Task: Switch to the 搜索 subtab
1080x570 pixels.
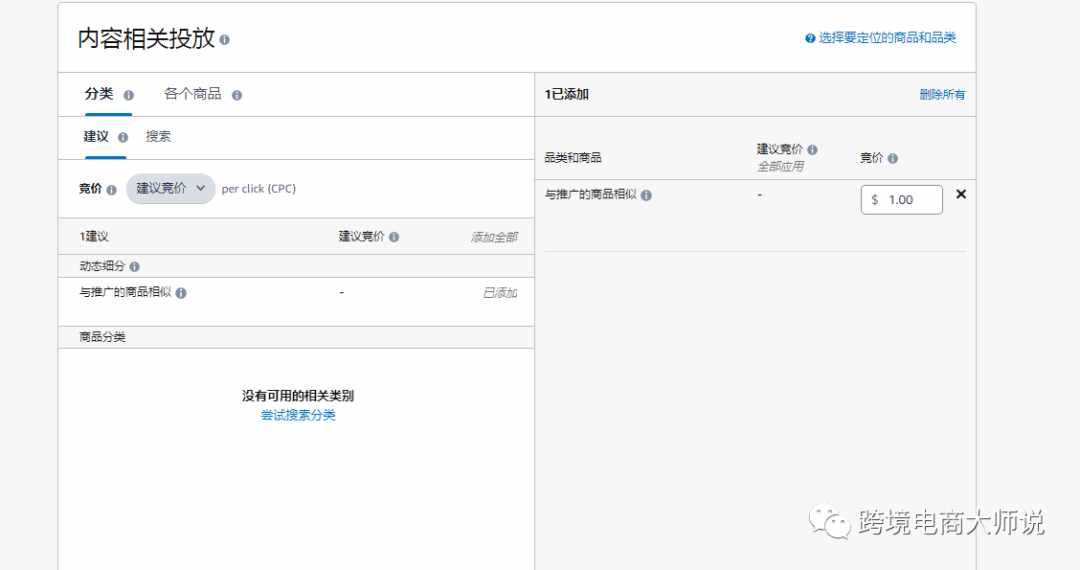Action: click(x=158, y=136)
